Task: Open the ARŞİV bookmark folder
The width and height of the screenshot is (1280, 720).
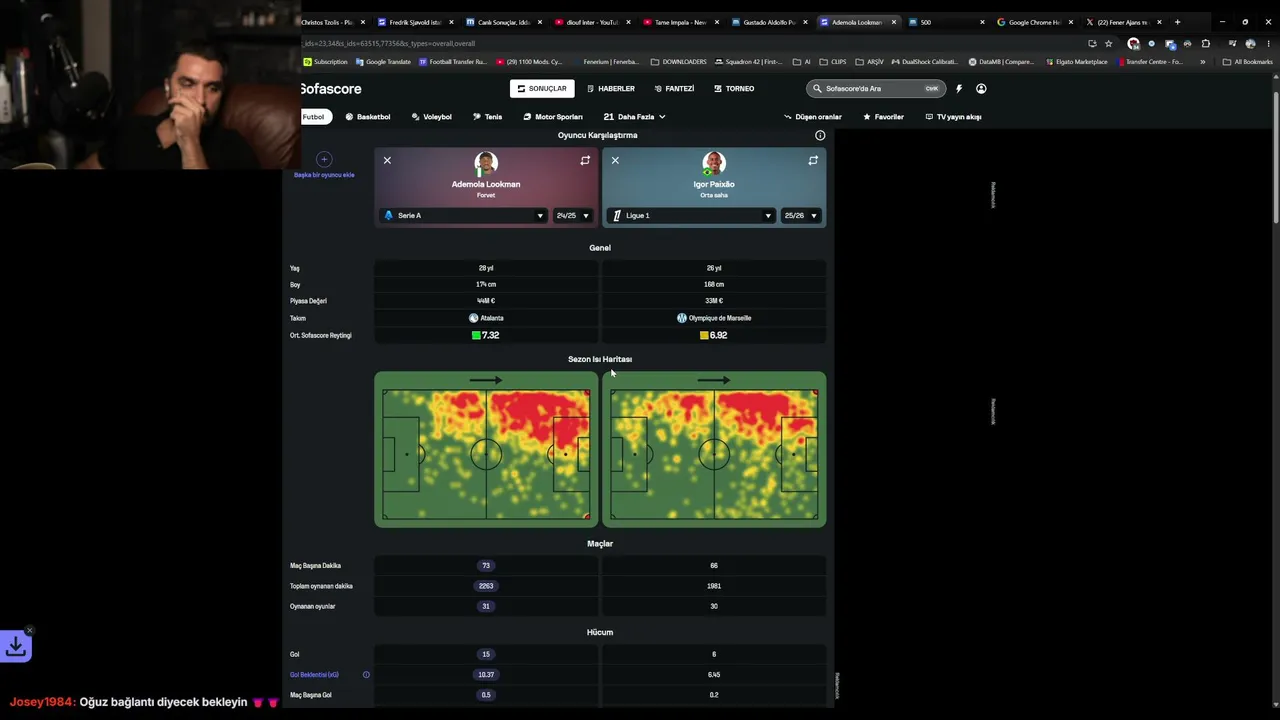Action: click(x=869, y=62)
